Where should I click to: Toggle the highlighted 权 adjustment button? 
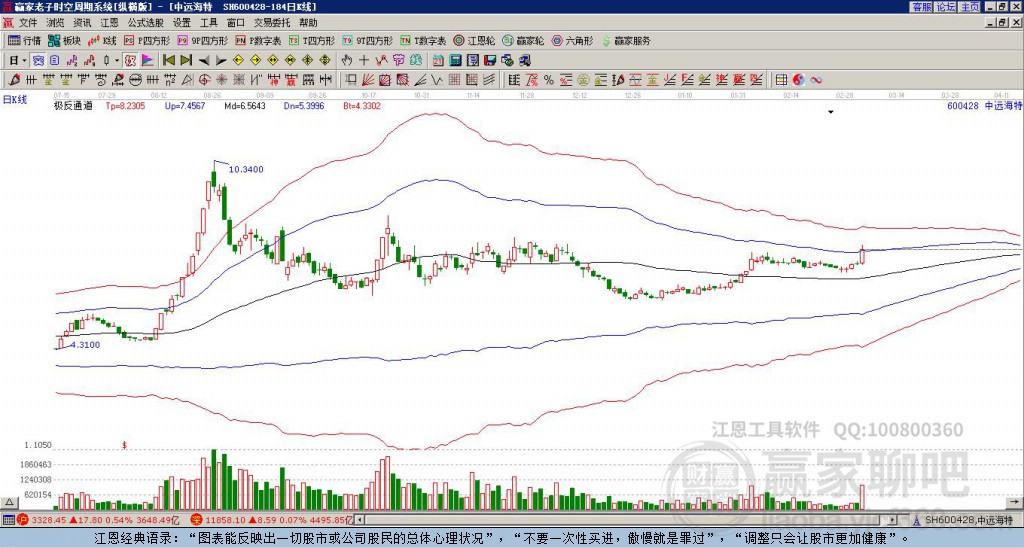click(x=130, y=60)
